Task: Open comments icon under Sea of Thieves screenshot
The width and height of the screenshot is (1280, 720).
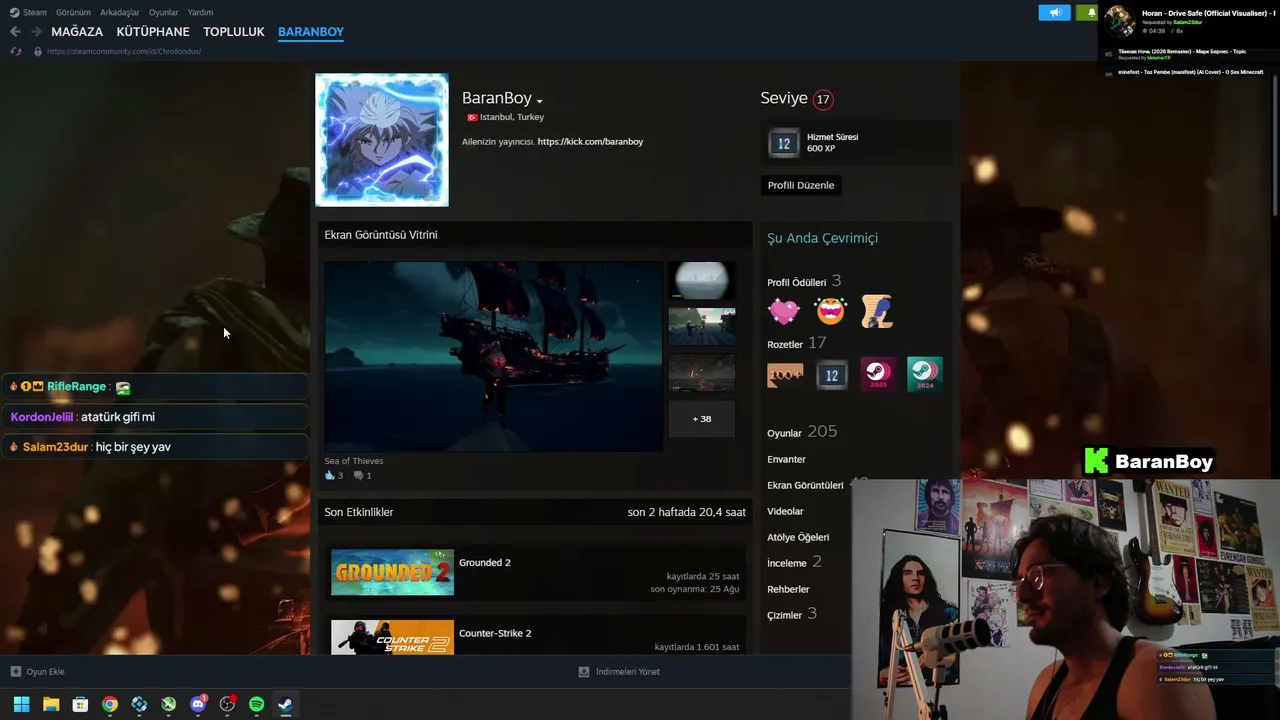Action: coord(358,475)
